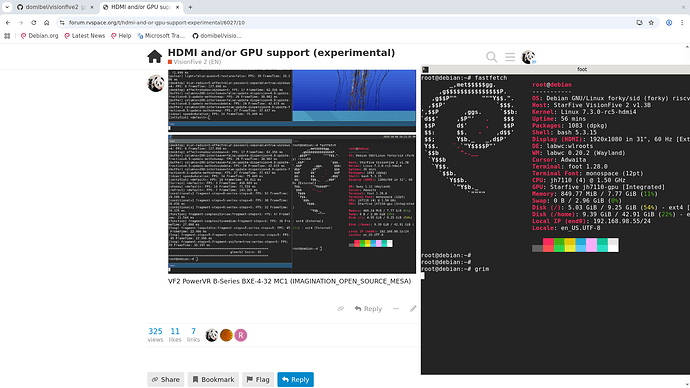Click the install/cast icon in address bar
This screenshot has width=690, height=388.
tap(639, 22)
